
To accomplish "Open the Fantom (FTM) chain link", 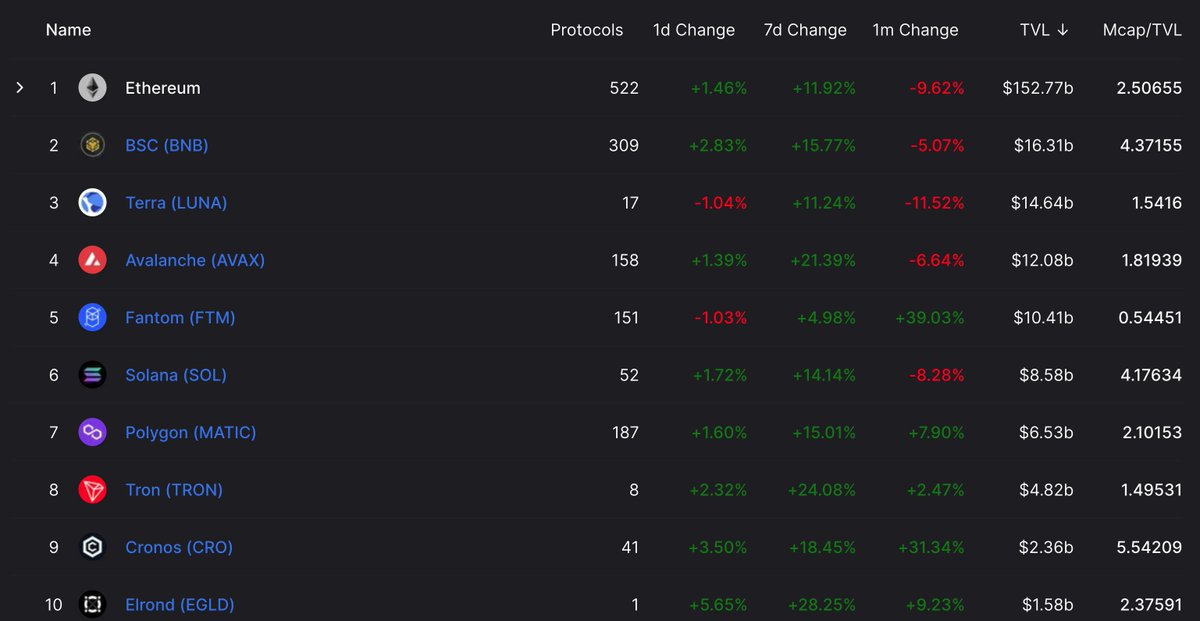I will [x=180, y=318].
